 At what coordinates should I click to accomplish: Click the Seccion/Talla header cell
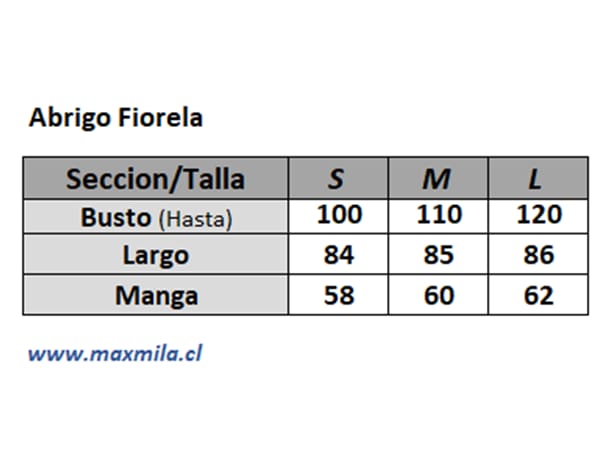click(x=156, y=178)
